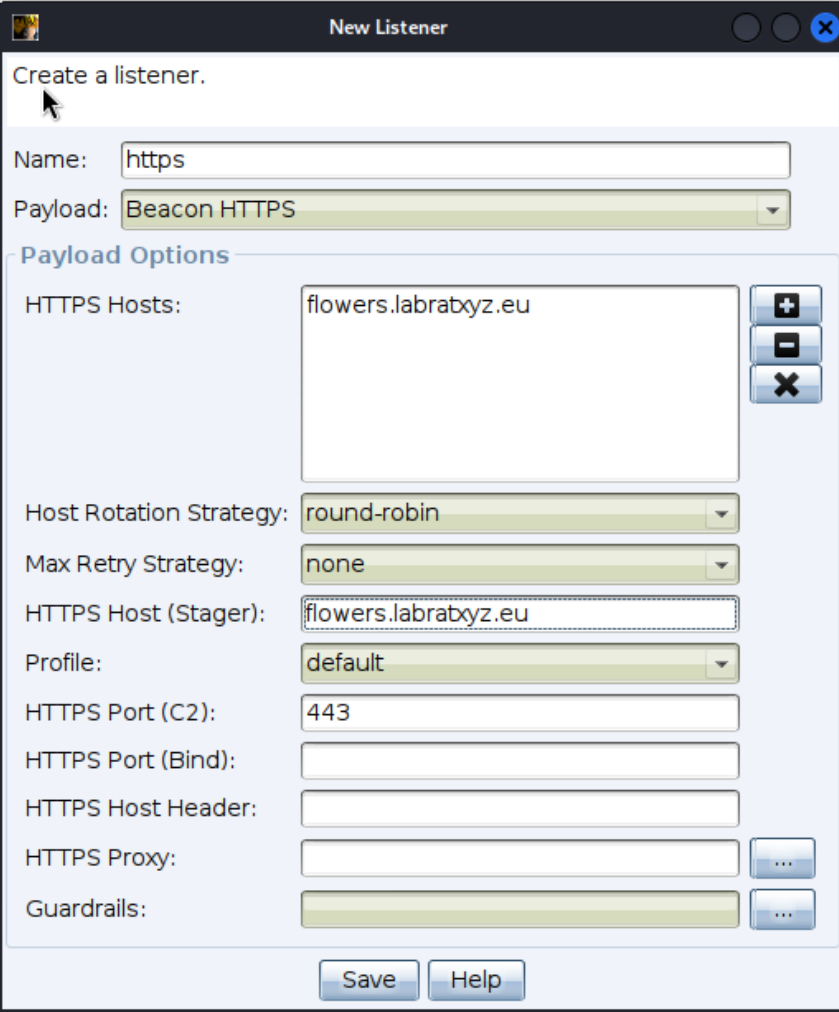The image size is (839, 1012).
Task: Click the HTTPS Host (Stager) field
Action: pos(519,613)
